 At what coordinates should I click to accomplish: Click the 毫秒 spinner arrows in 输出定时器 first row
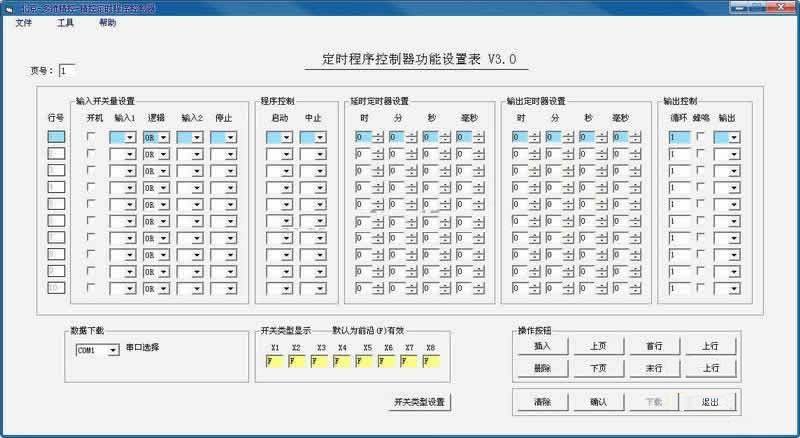[x=635, y=137]
